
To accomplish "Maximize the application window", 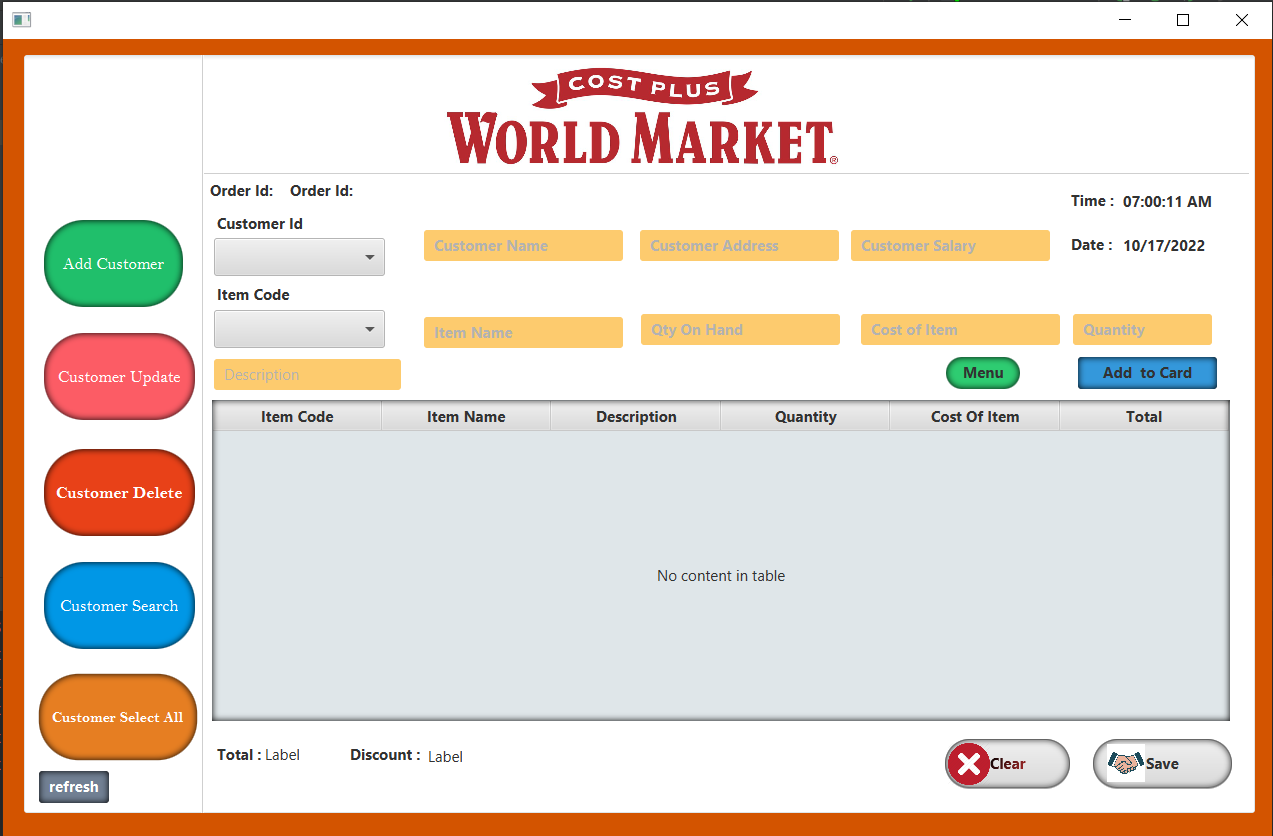I will click(1183, 19).
